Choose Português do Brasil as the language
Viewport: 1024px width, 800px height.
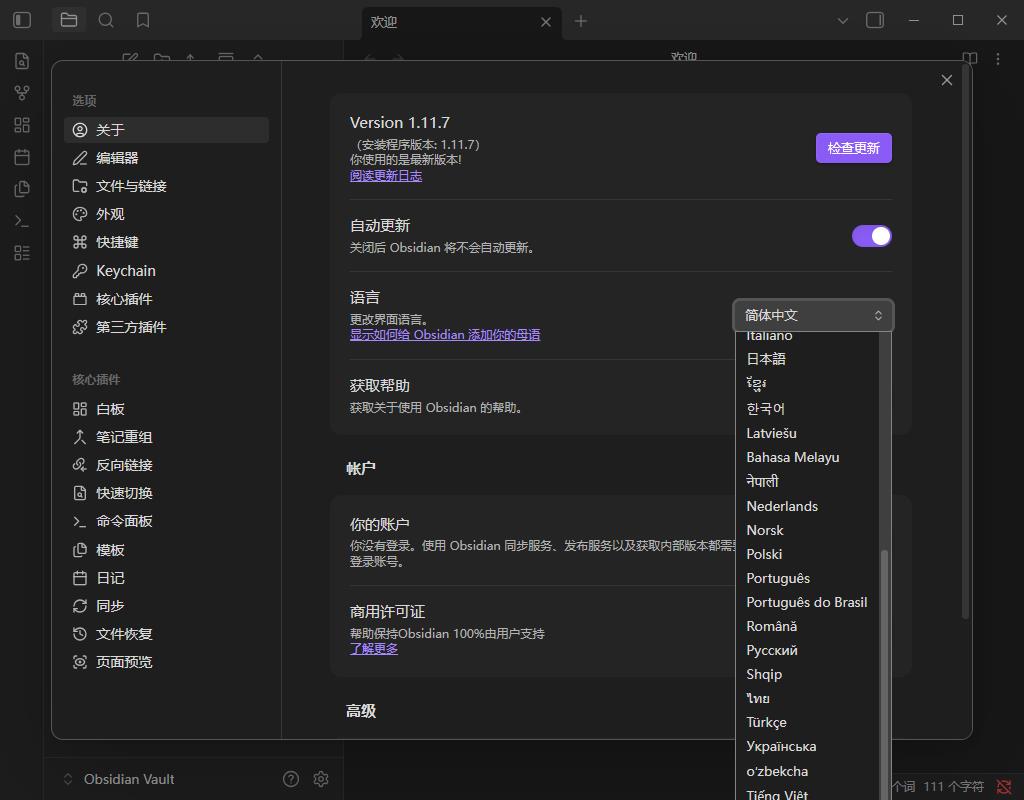[x=806, y=601]
